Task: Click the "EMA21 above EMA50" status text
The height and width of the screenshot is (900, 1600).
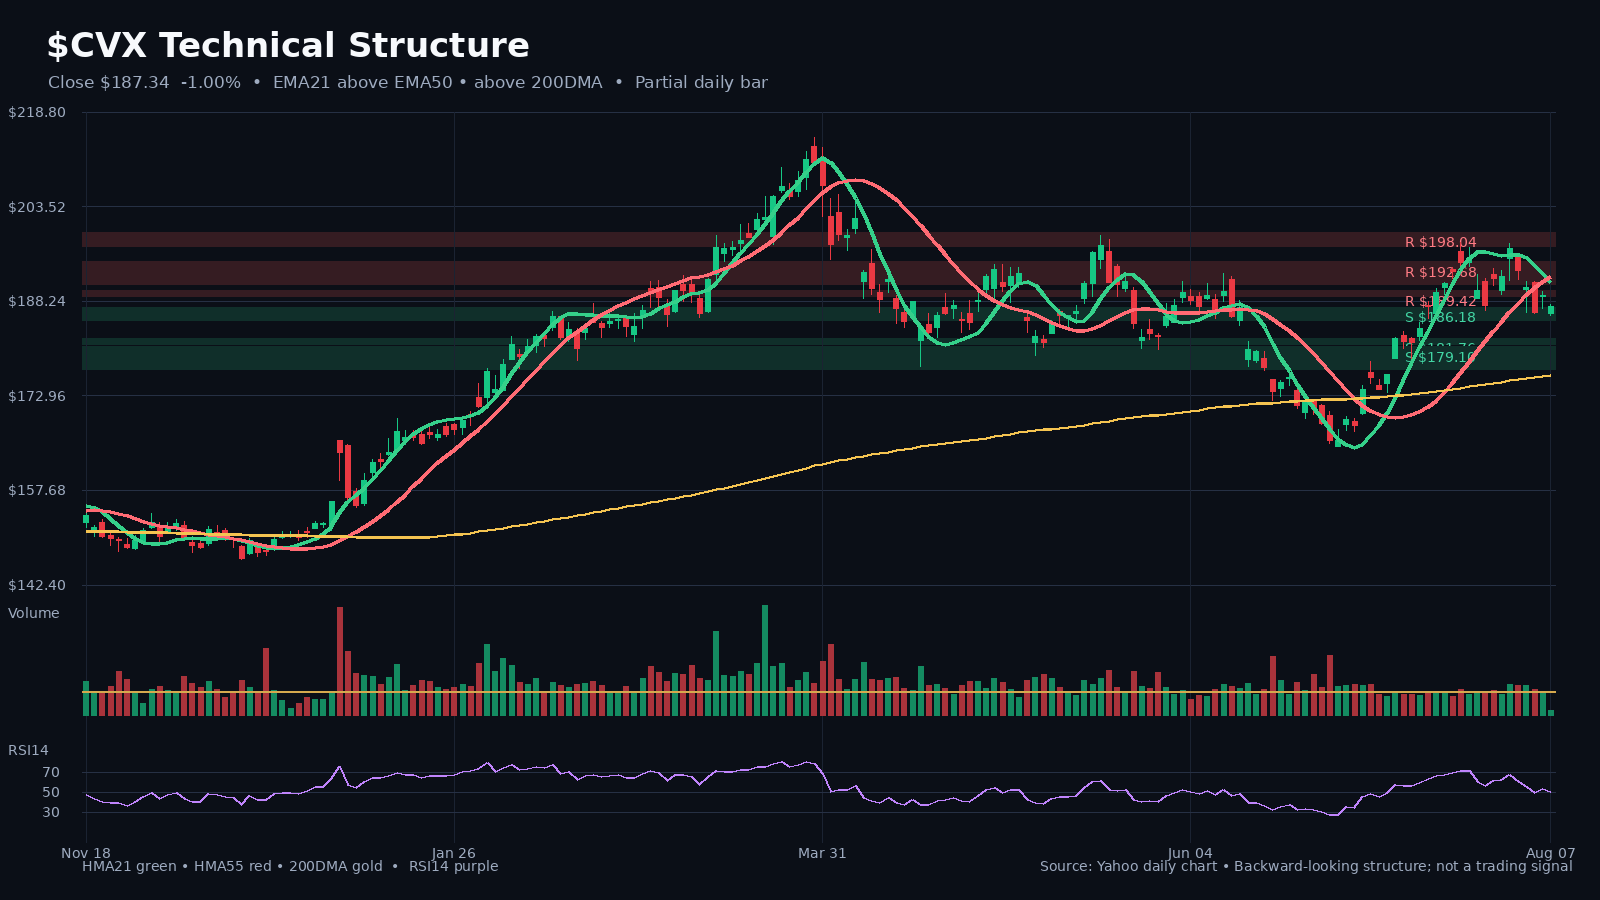Action: 362,83
